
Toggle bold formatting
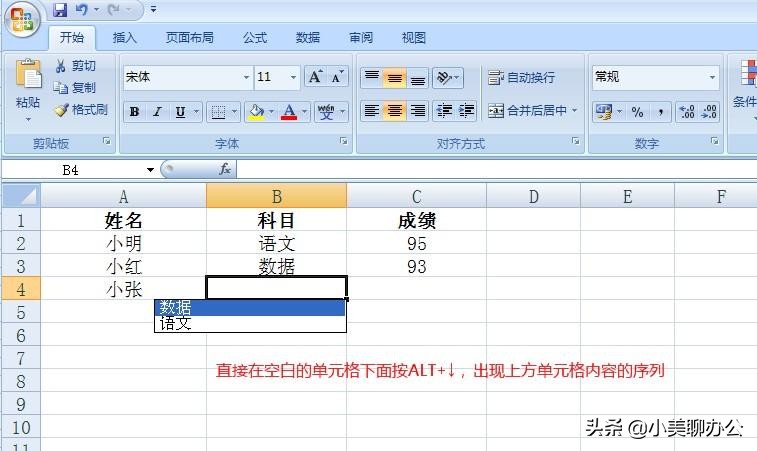[134, 112]
